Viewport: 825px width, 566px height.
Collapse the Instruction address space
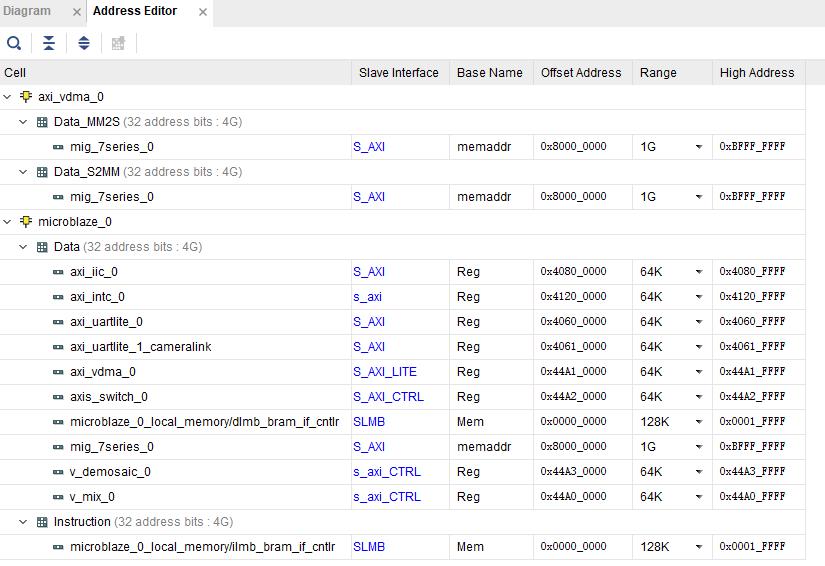pos(23,522)
